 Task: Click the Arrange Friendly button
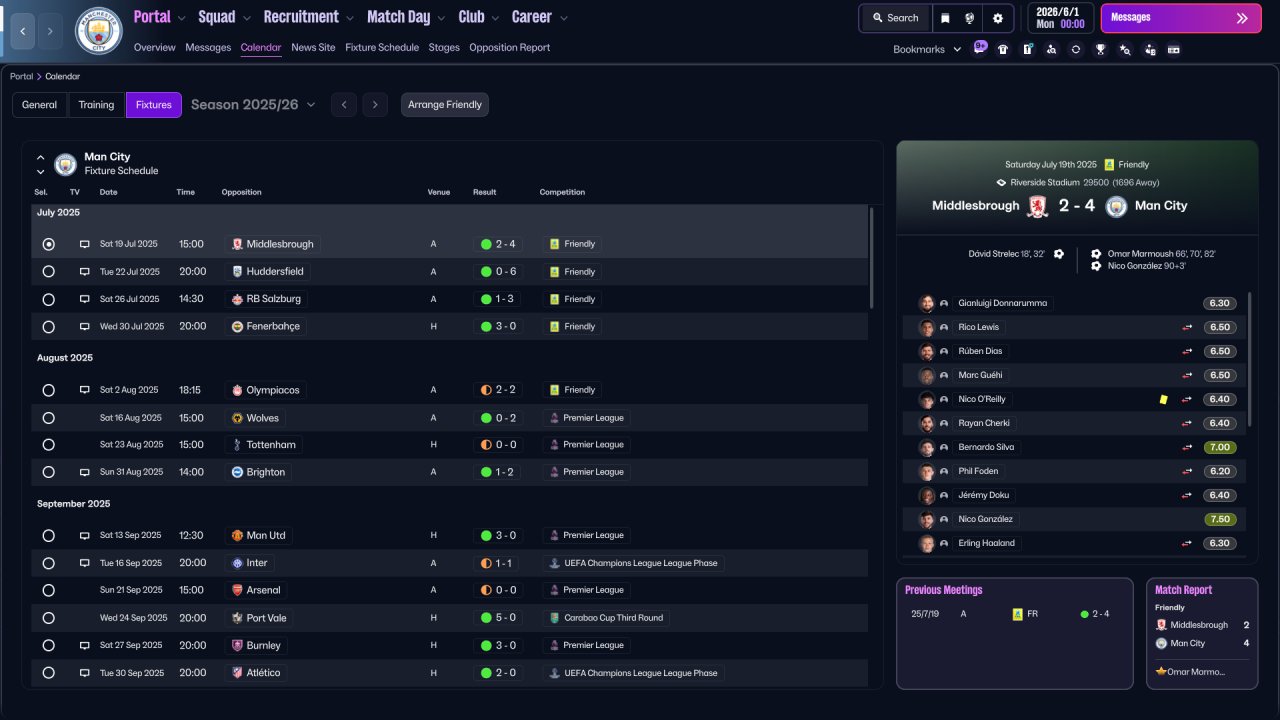[x=445, y=105]
